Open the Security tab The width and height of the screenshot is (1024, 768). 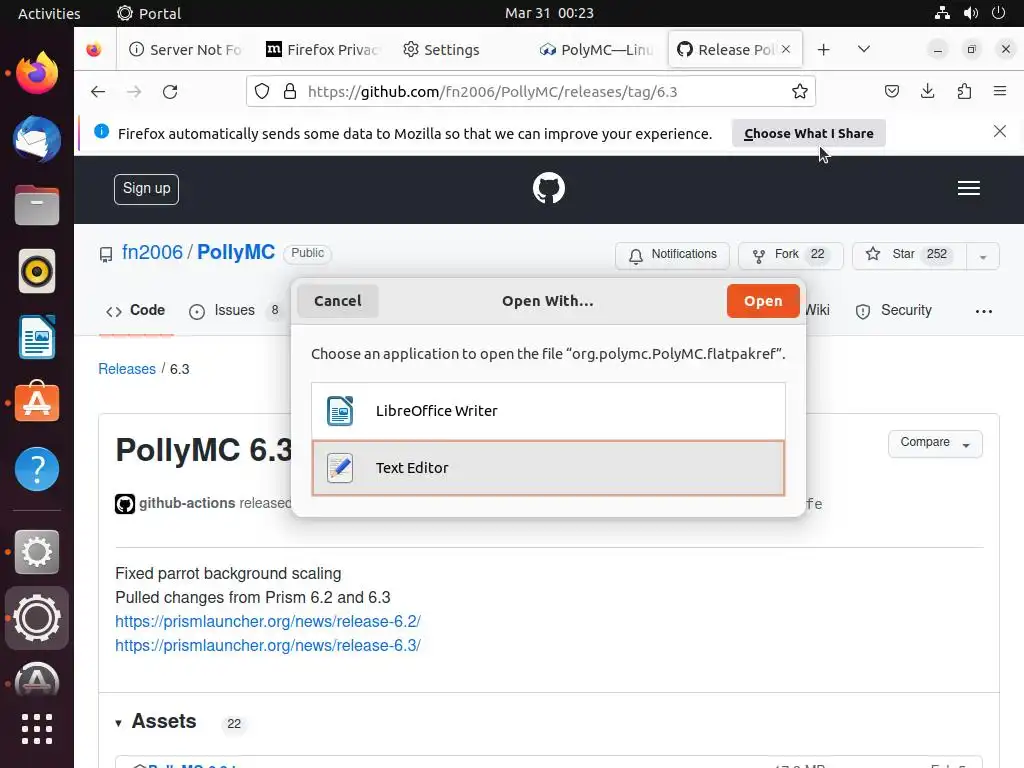coord(893,310)
